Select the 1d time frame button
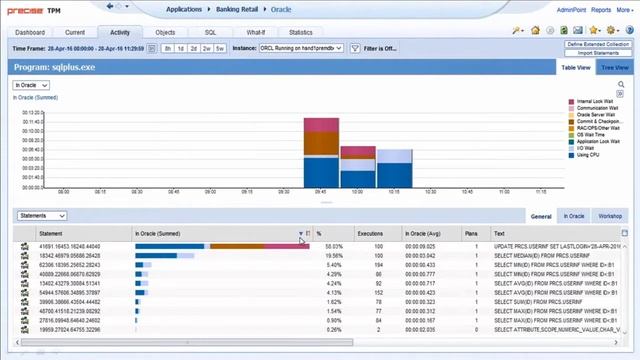 pyautogui.click(x=181, y=48)
